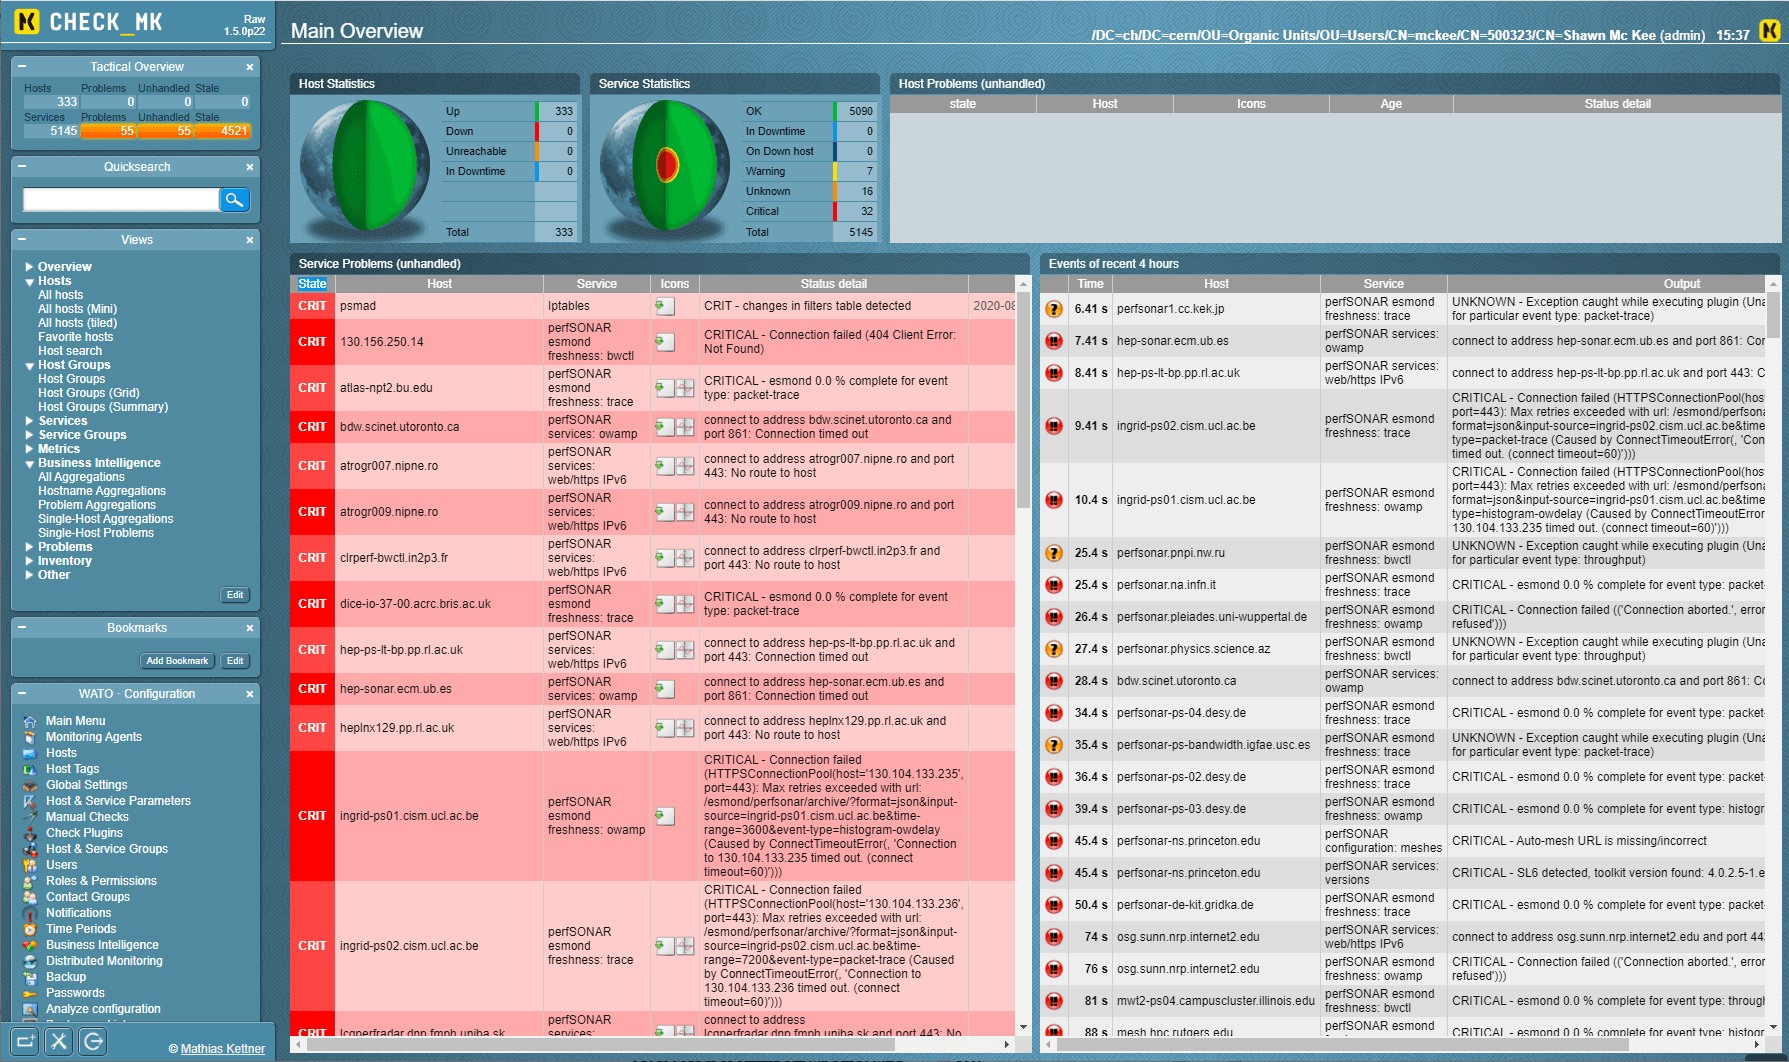Close the WATO Configuration snapin
The height and width of the screenshot is (1062, 1789).
pyautogui.click(x=250, y=694)
